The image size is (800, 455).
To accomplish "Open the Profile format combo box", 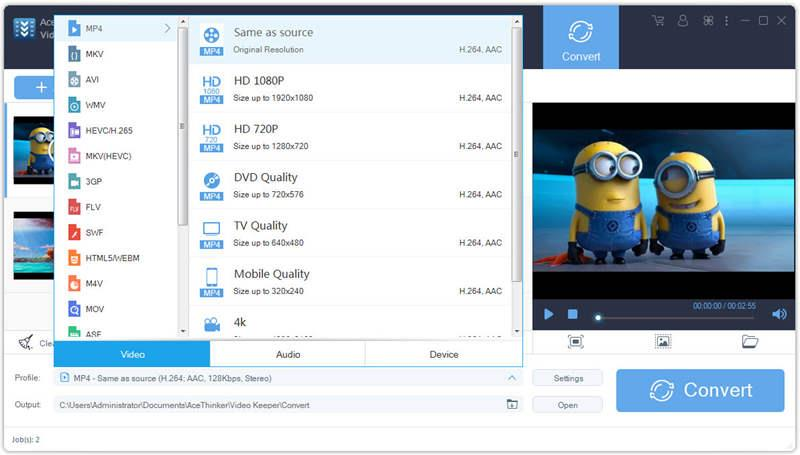I will pos(288,378).
